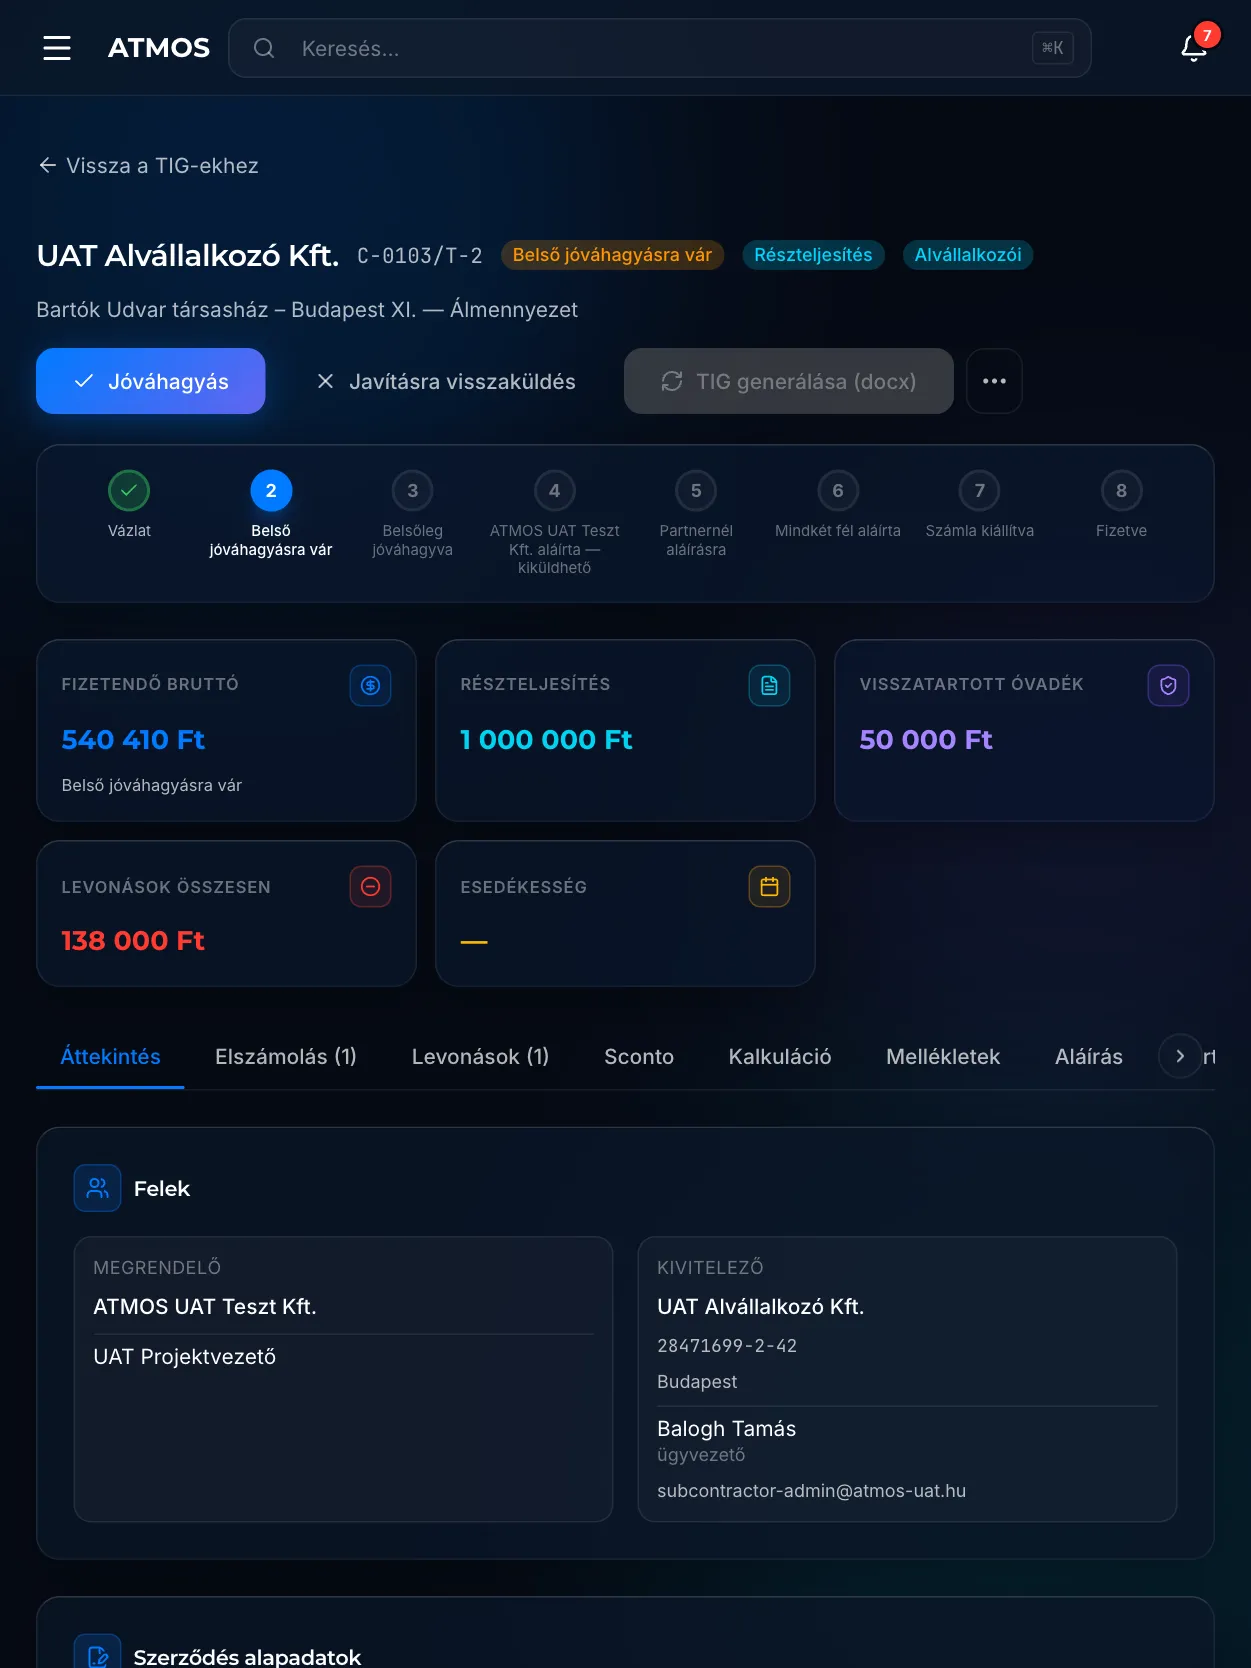This screenshot has width=1251, height=1668.
Task: Open the Levonások (1) tab
Action: tap(480, 1057)
